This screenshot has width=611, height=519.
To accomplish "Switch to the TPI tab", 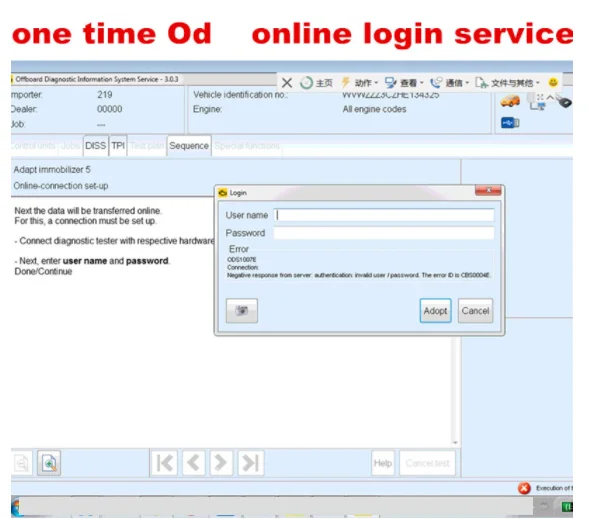I will [x=118, y=146].
